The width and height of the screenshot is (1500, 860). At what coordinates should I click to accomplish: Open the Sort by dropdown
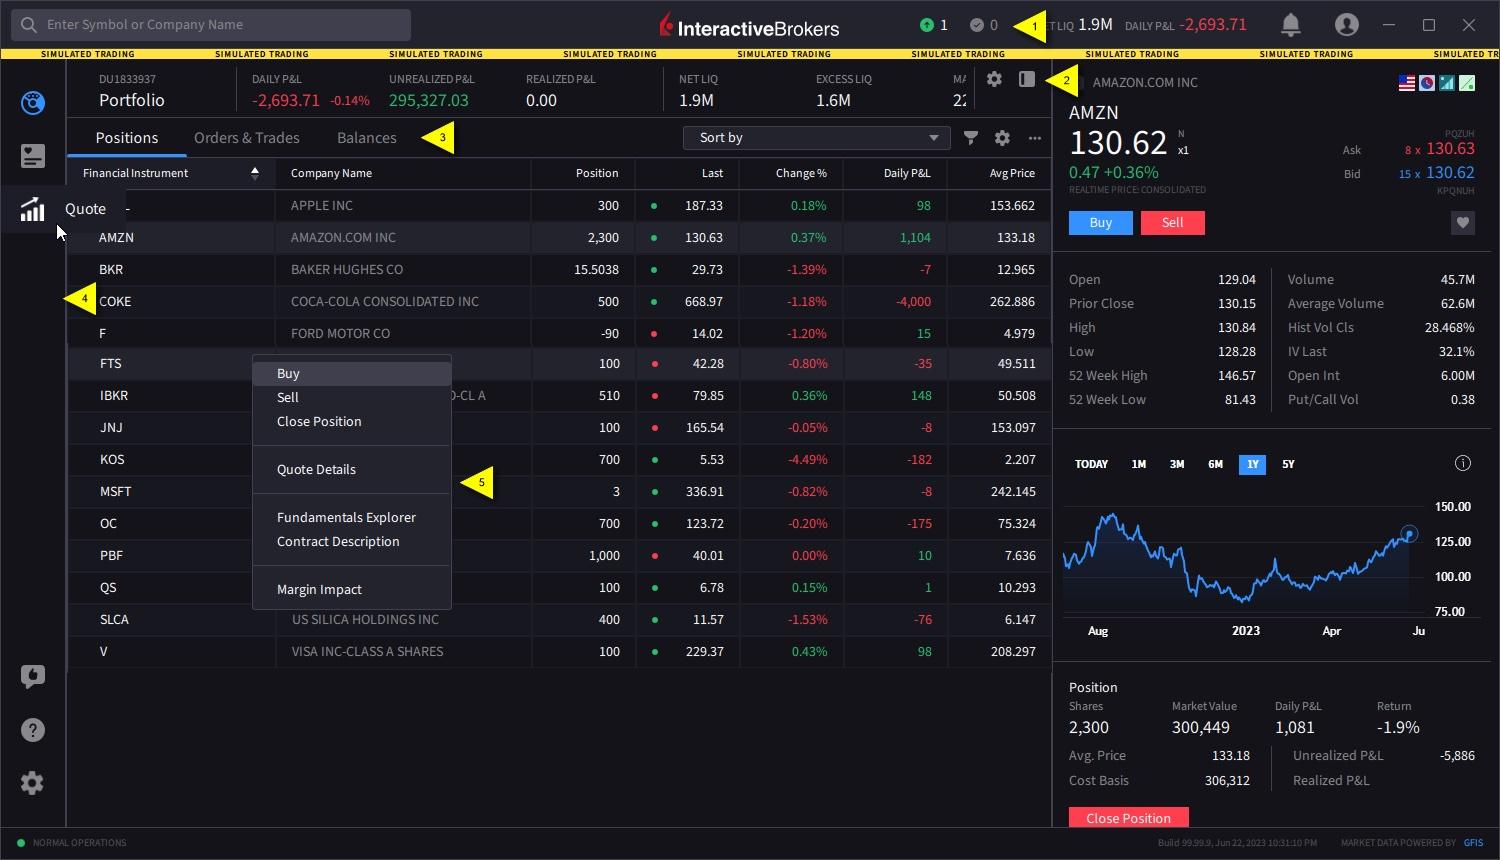pyautogui.click(x=815, y=138)
